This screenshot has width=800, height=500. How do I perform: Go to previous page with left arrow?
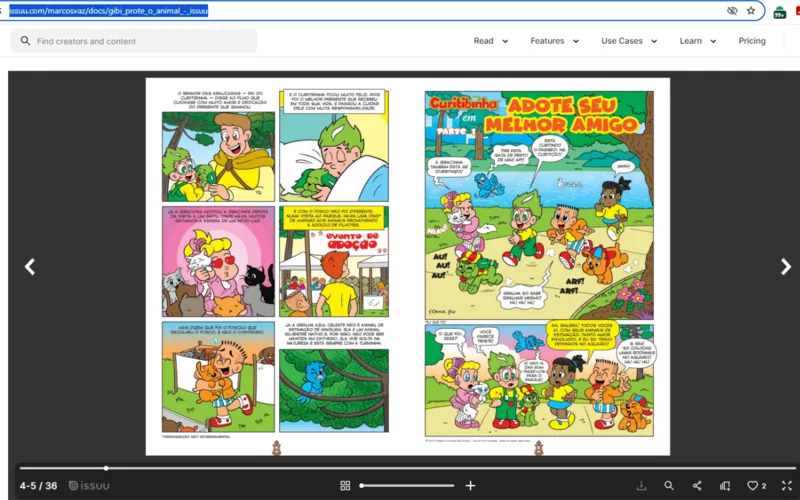30,266
